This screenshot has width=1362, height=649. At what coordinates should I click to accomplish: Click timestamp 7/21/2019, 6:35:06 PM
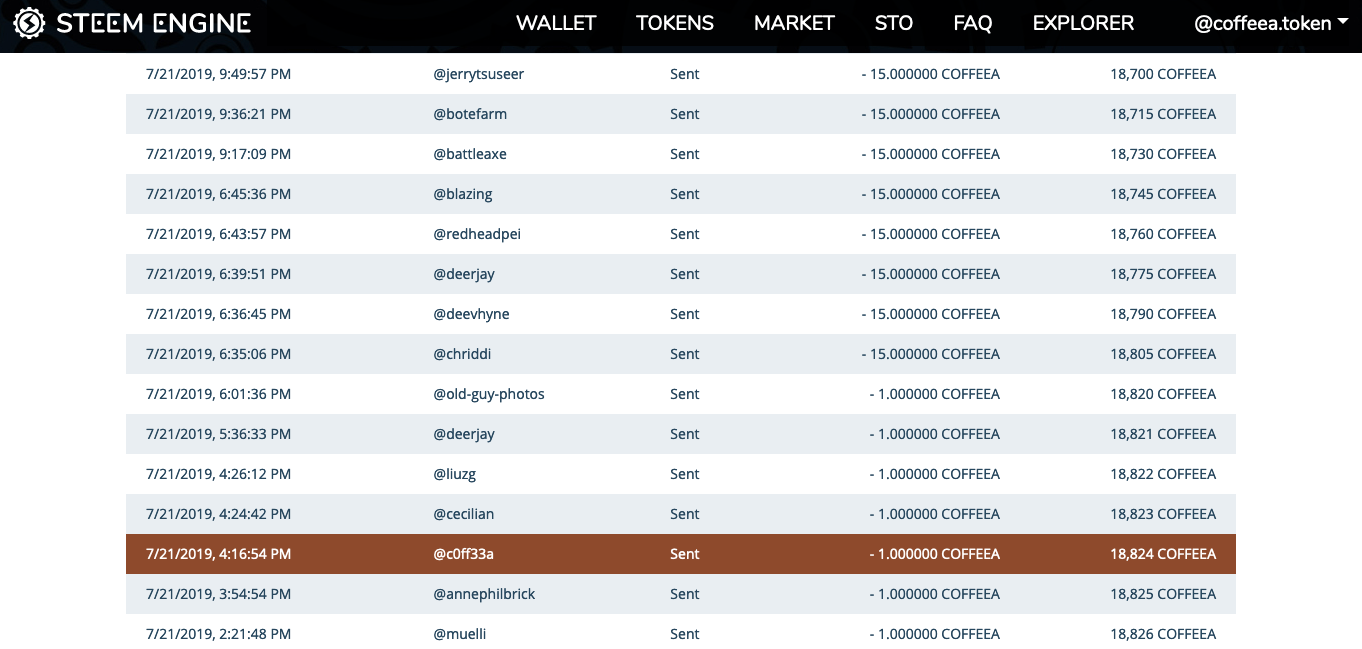coord(218,354)
